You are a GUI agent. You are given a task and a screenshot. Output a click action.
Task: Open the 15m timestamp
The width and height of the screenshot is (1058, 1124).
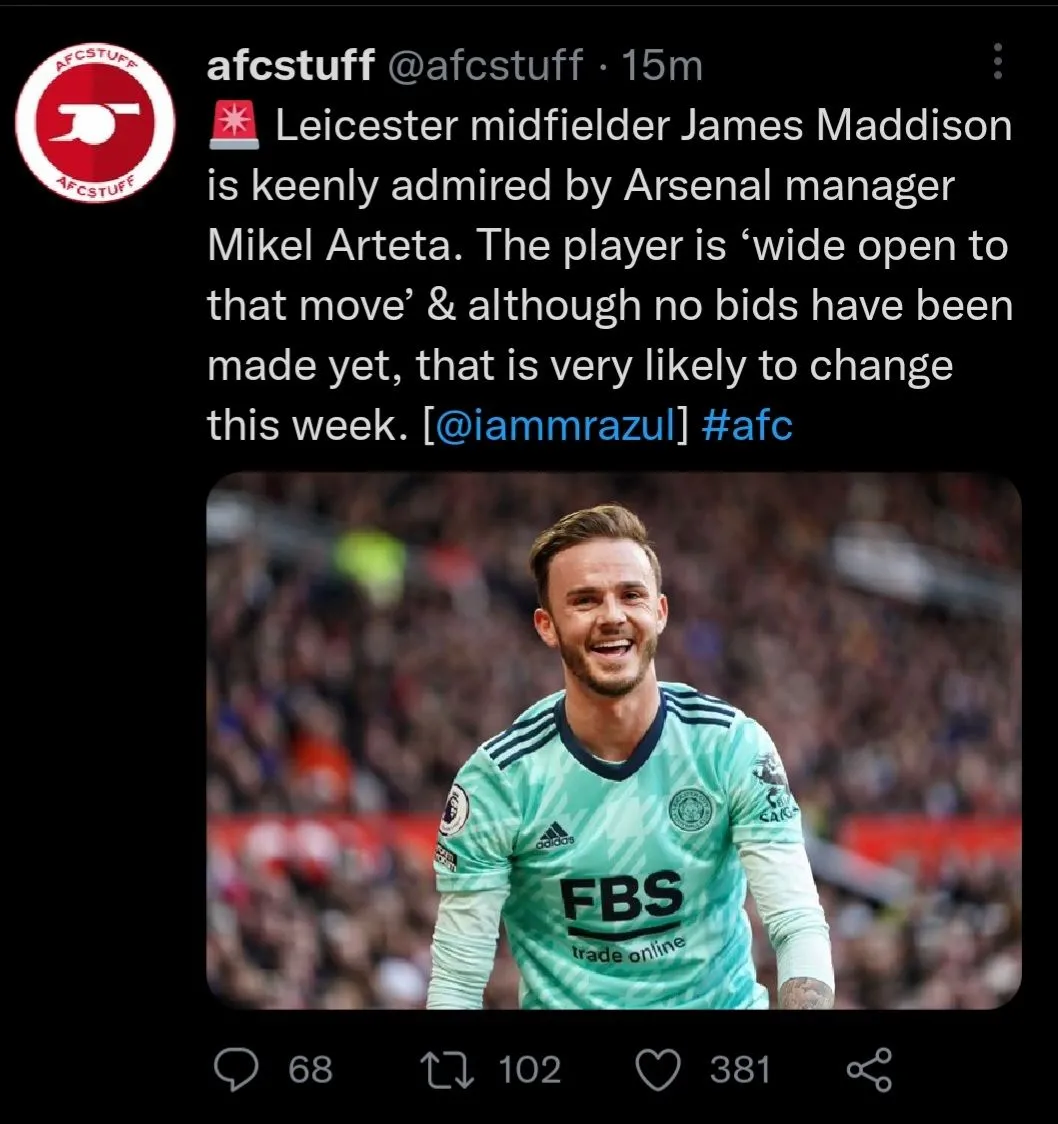tap(662, 66)
